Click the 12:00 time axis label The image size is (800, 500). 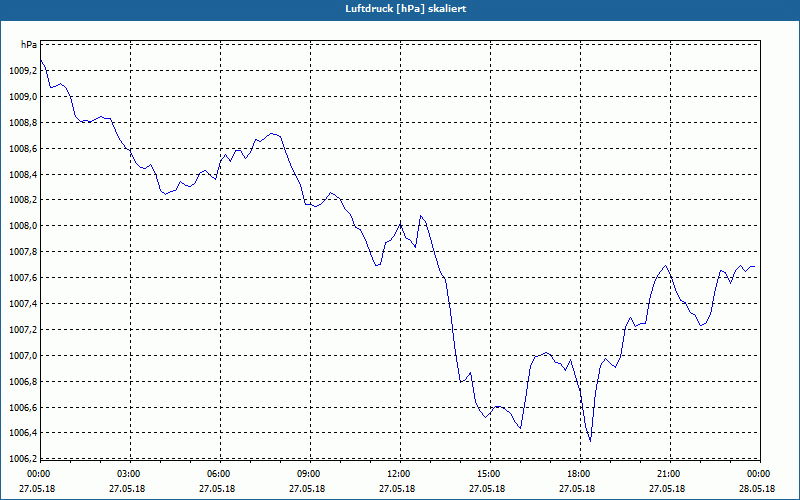[399, 474]
